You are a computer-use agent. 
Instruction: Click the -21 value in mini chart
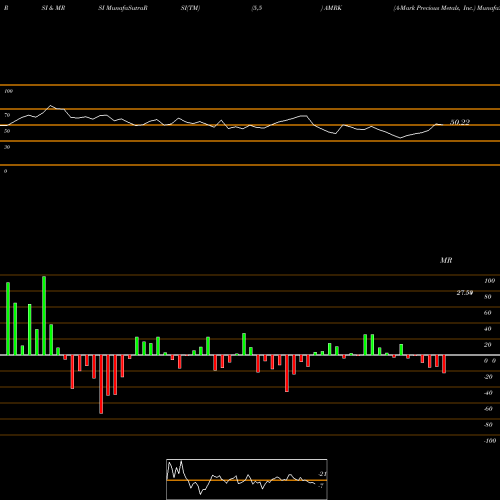[x=322, y=474]
